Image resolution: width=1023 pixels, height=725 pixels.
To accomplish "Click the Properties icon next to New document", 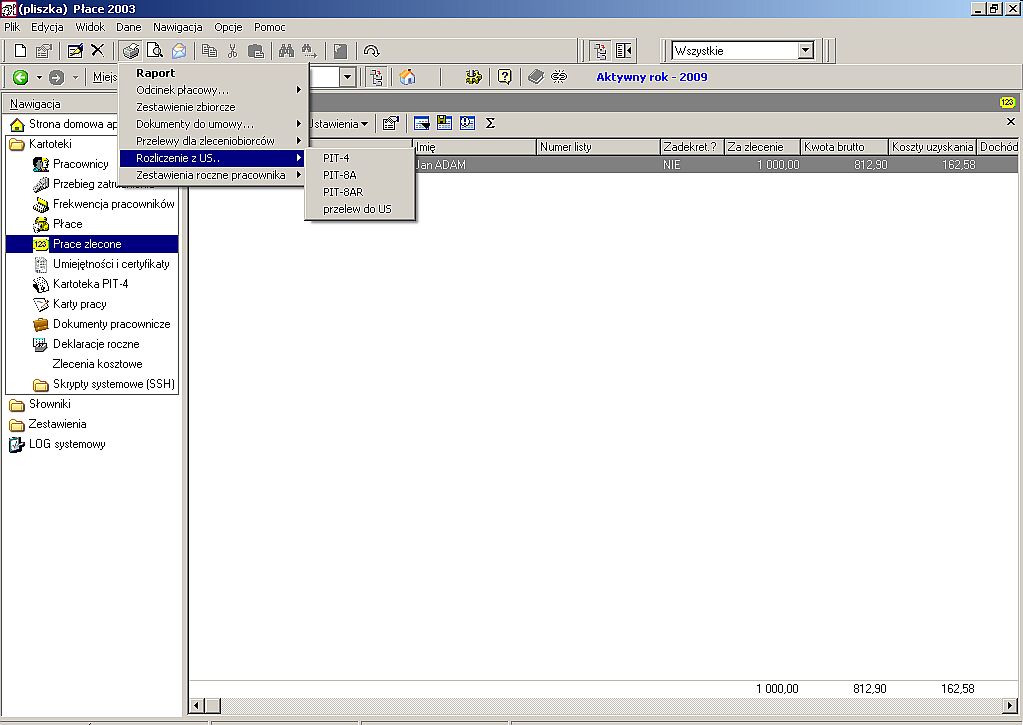I will pyautogui.click(x=44, y=51).
